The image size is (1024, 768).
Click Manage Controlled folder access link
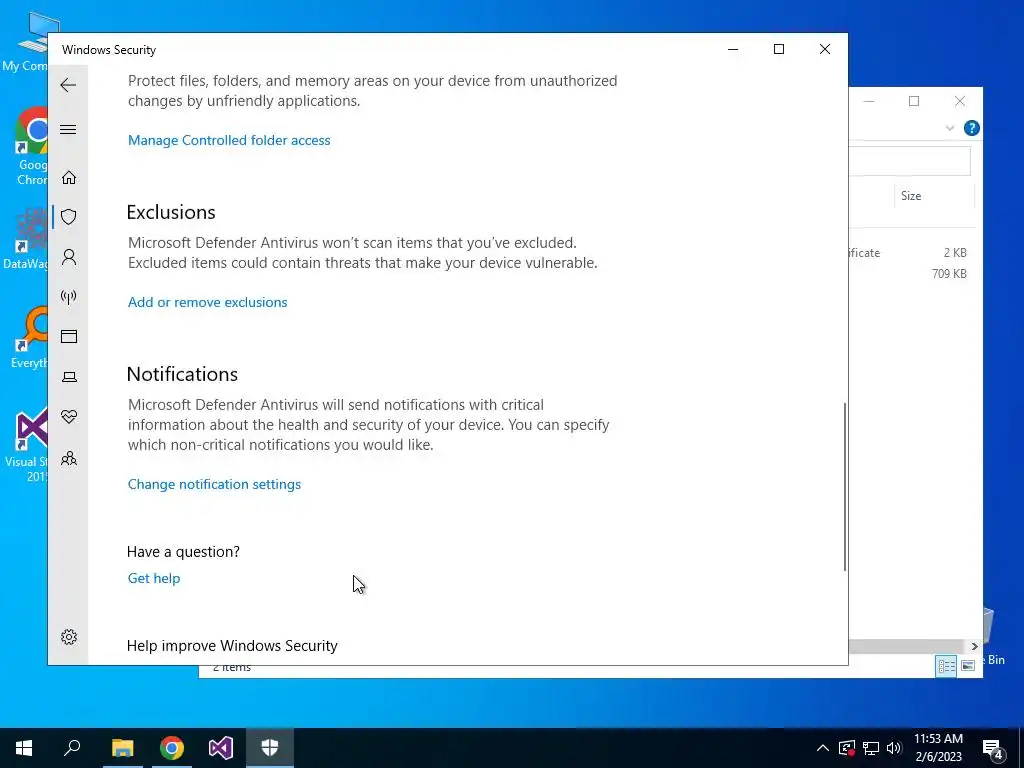click(229, 140)
